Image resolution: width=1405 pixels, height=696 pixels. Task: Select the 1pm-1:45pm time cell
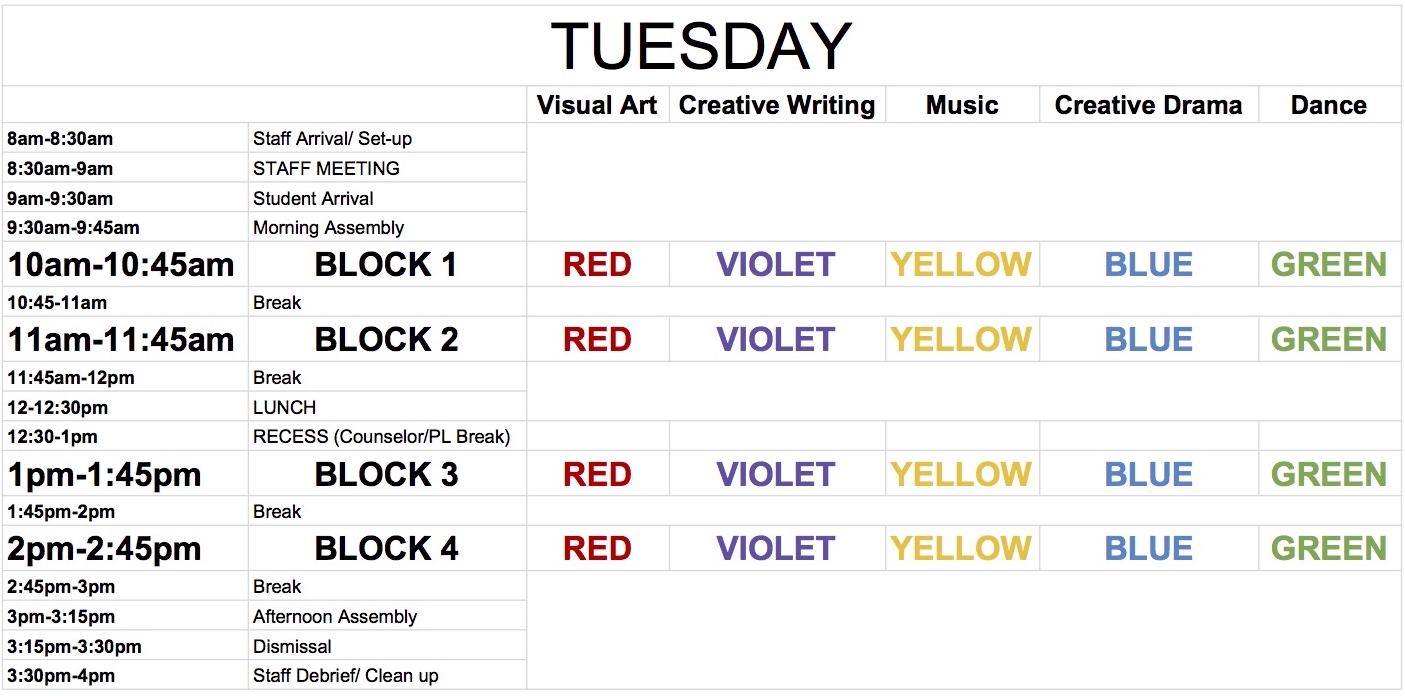105,474
